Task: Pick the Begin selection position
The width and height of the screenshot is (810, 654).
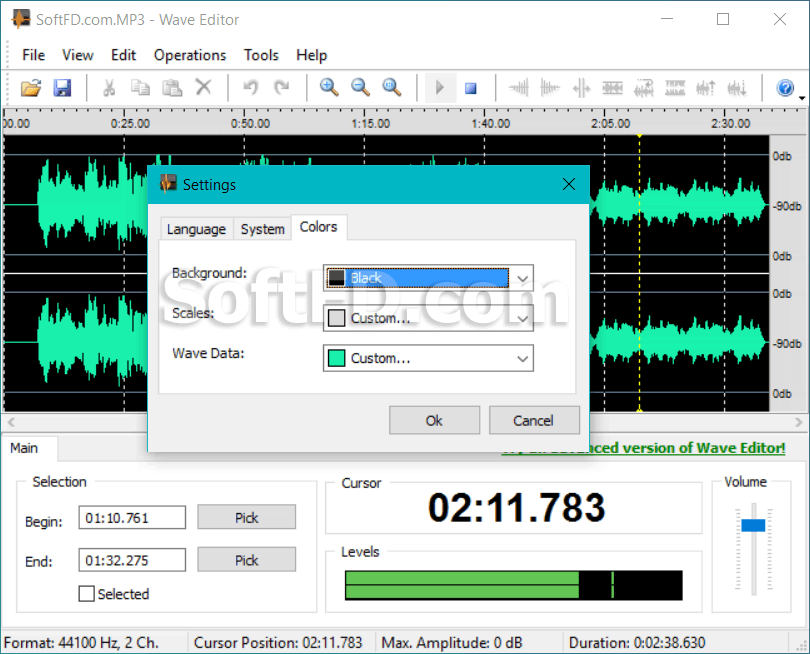Action: [246, 517]
